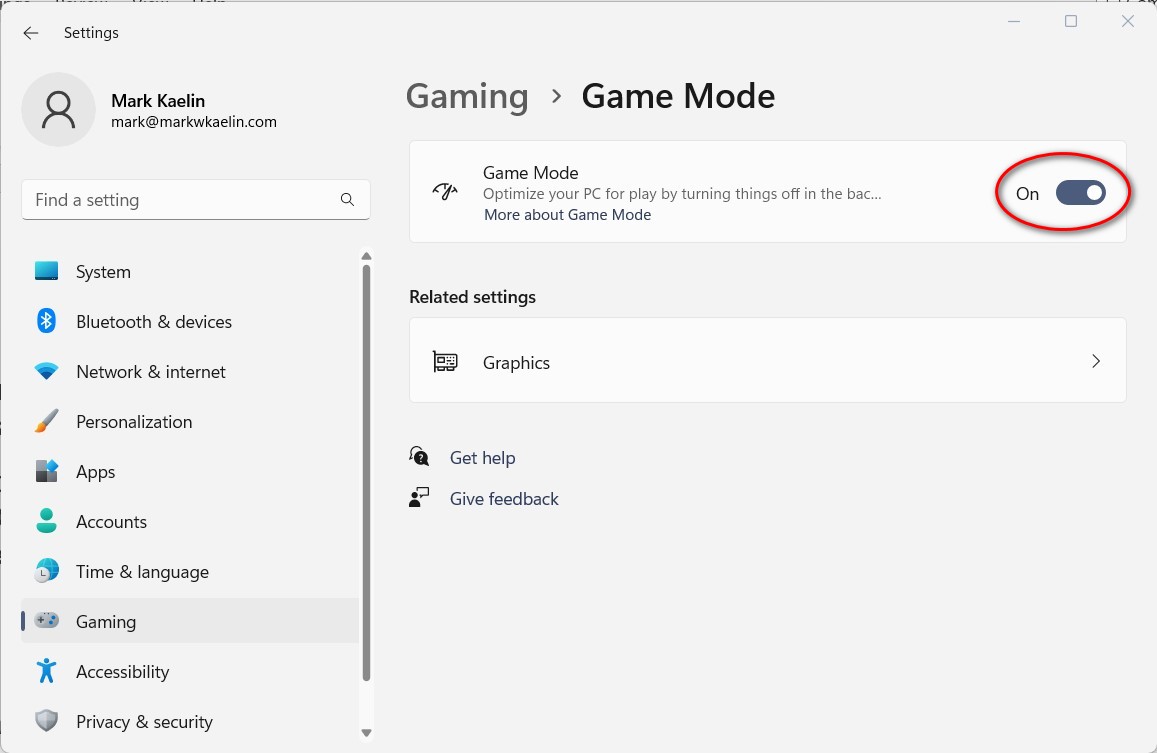Select the System icon in sidebar
The width and height of the screenshot is (1157, 753).
click(x=46, y=271)
